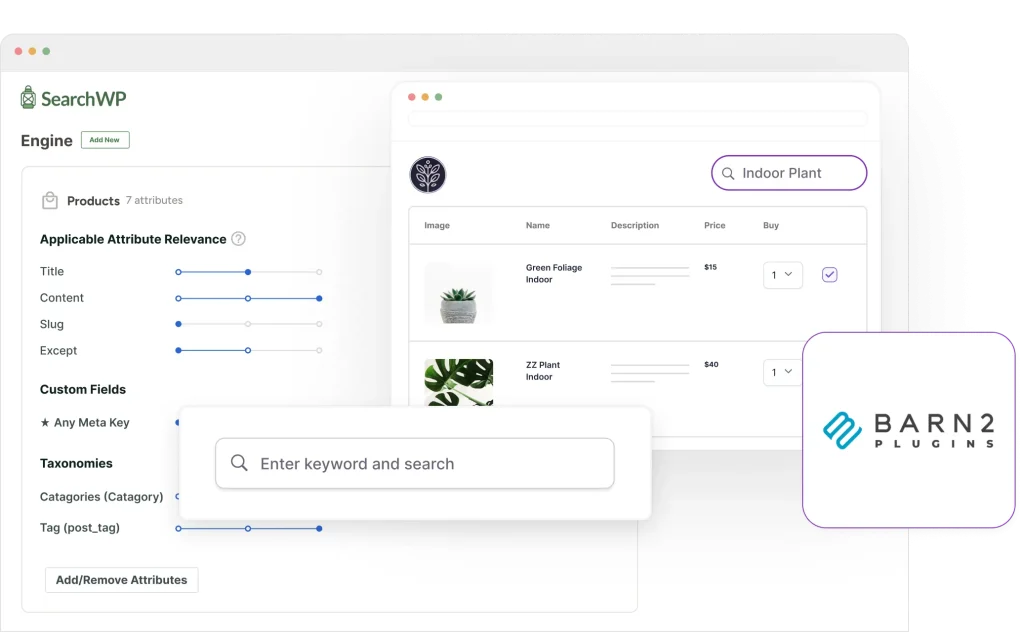Click the ZZ Plant Indoor product name
The width and height of the screenshot is (1024, 632).
pos(543,371)
